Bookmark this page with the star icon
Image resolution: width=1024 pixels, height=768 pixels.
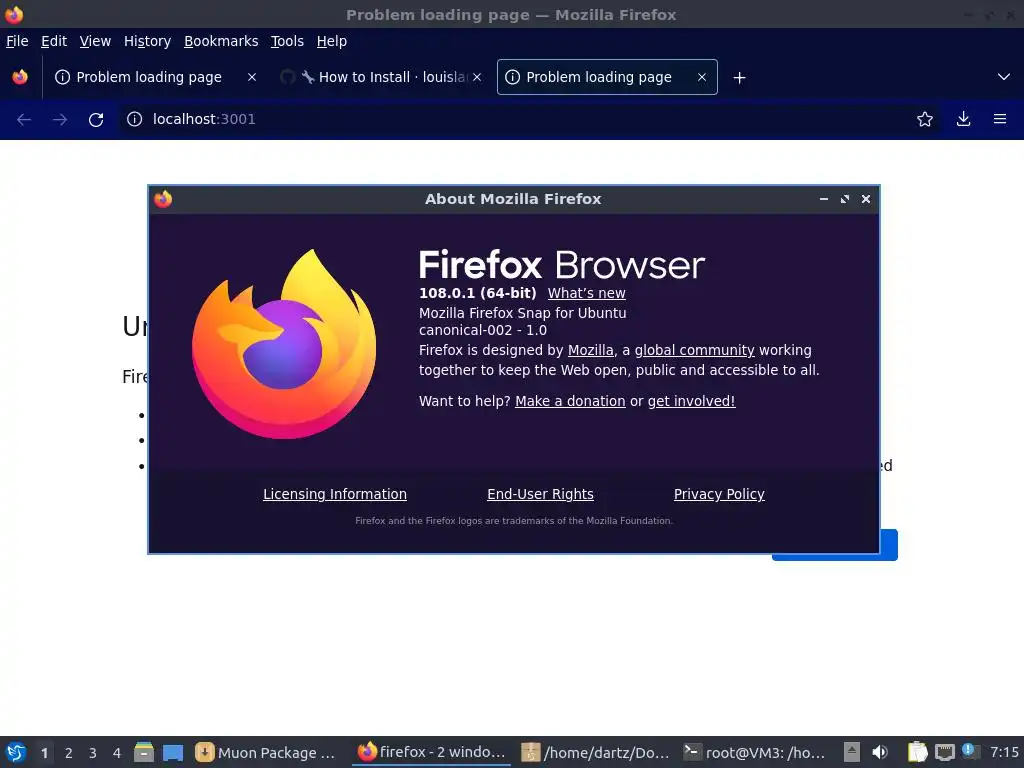pos(925,119)
